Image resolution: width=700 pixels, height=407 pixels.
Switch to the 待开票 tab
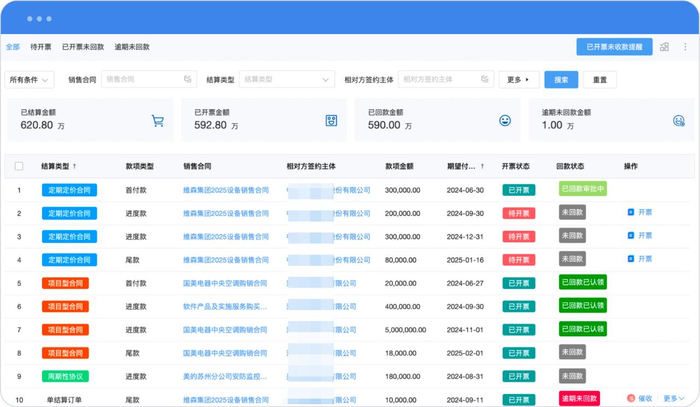41,47
